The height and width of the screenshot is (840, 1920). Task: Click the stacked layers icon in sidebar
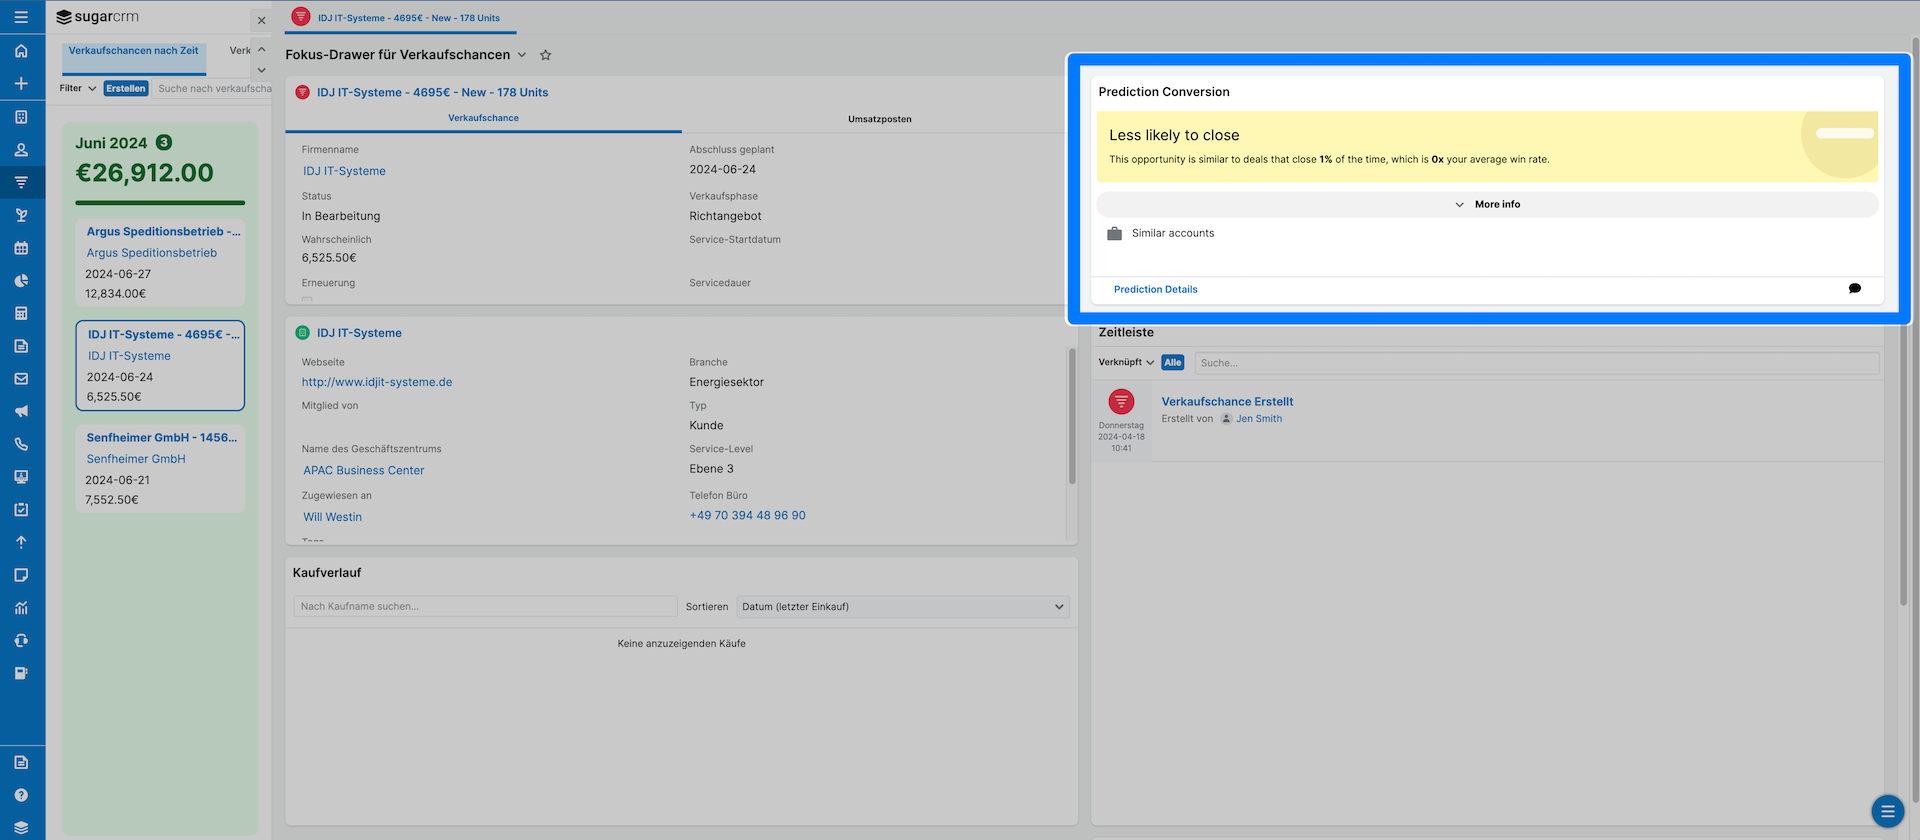[21, 828]
